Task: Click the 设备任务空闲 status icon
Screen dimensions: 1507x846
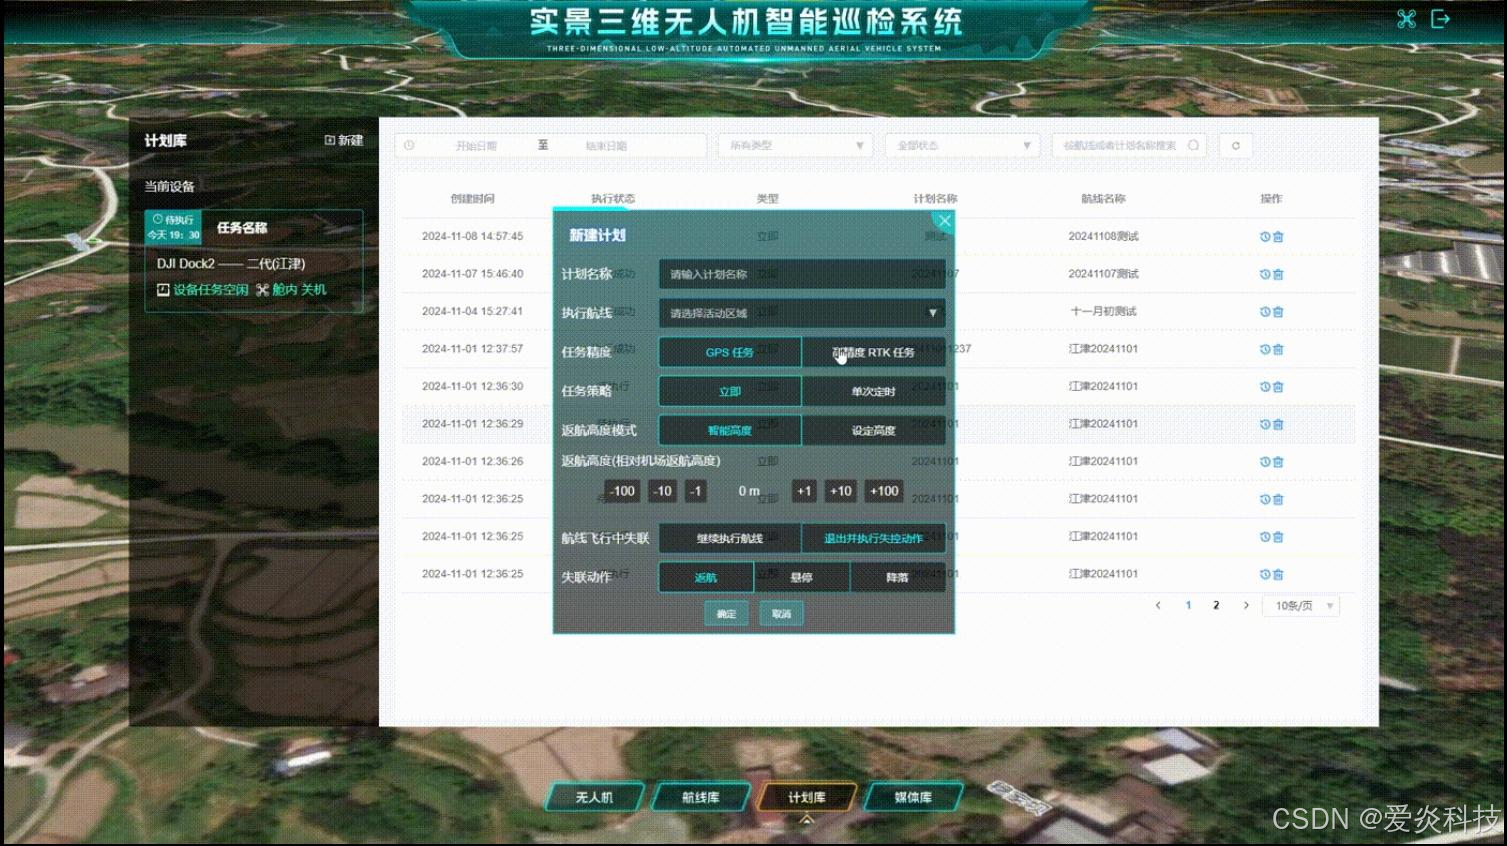Action: (x=163, y=290)
